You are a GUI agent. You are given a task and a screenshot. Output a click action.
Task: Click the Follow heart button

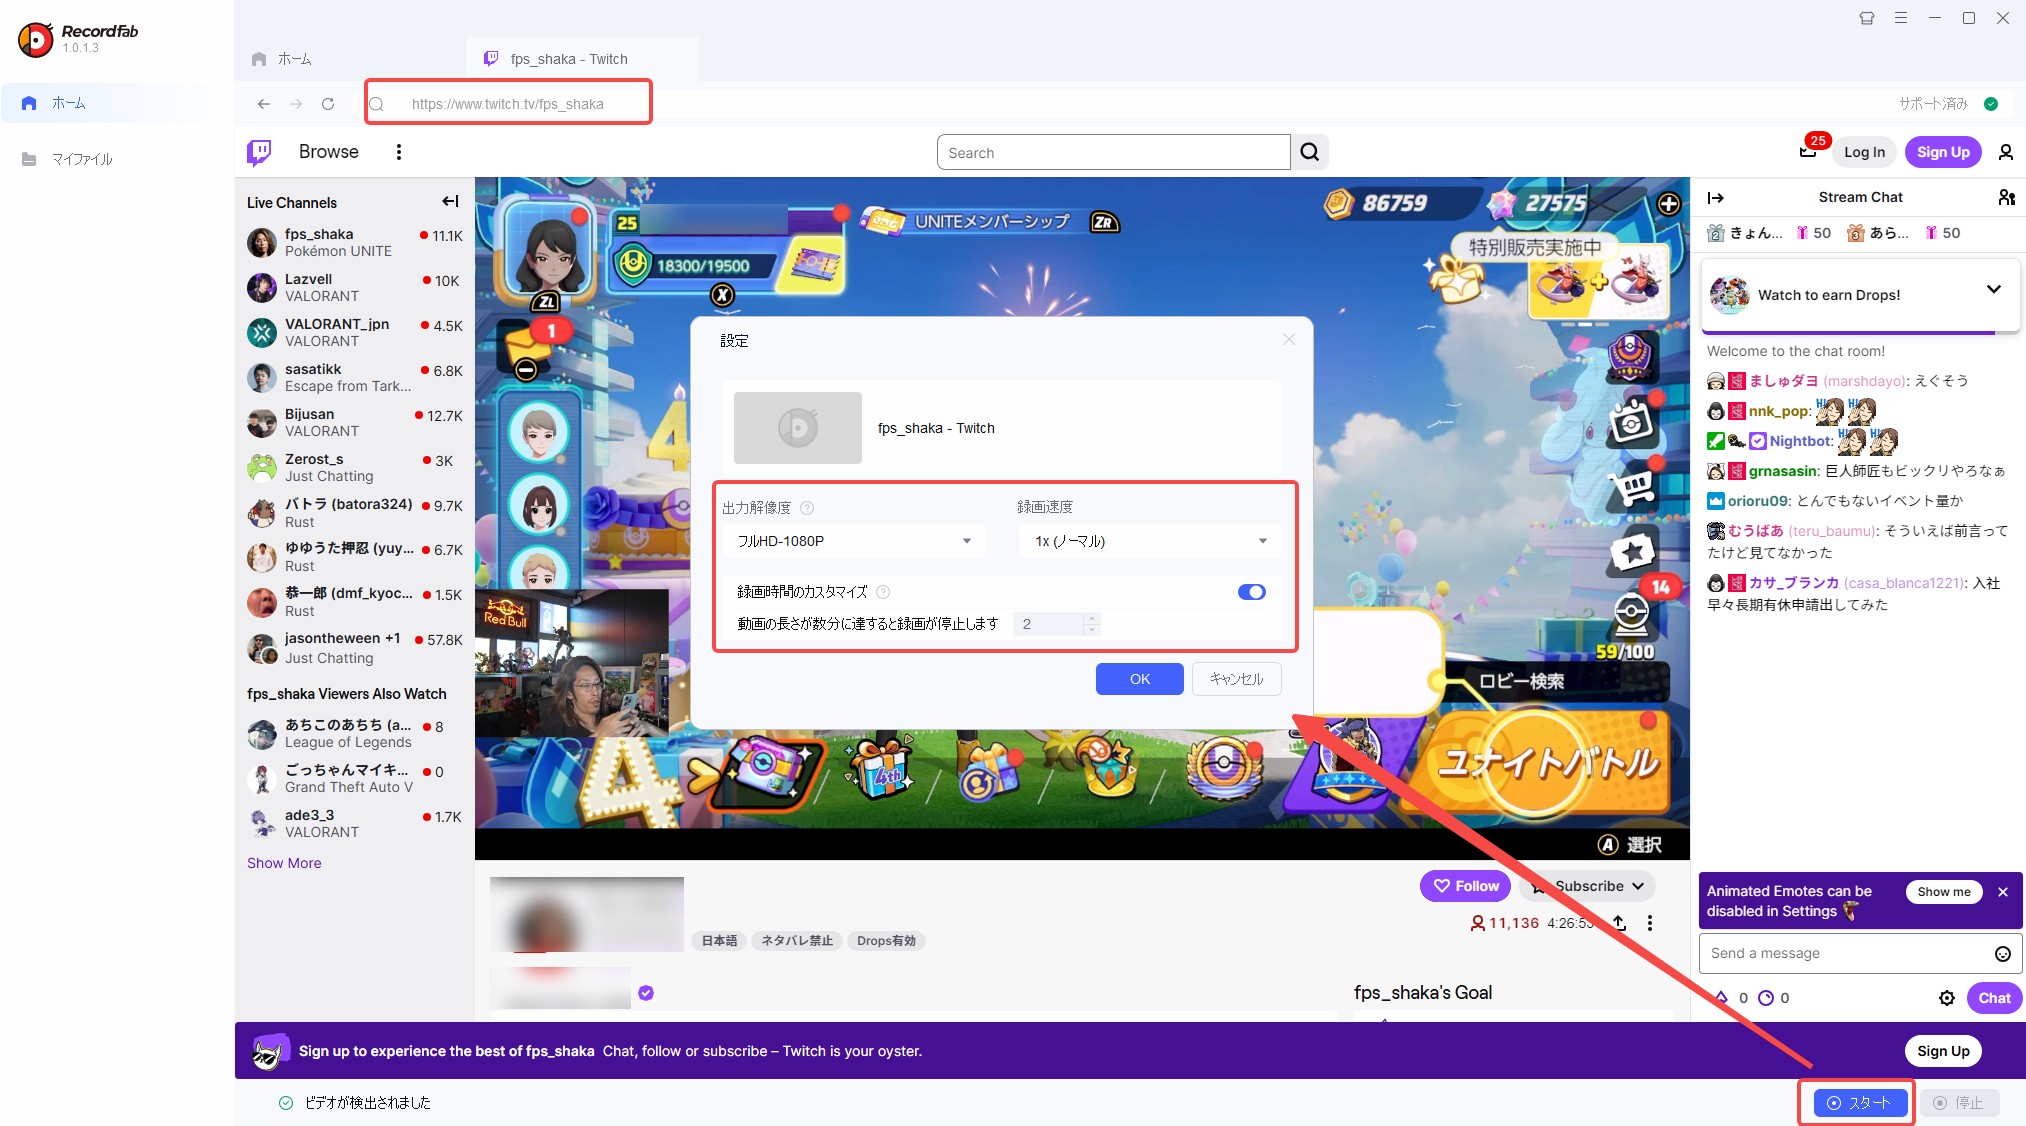click(x=1466, y=886)
